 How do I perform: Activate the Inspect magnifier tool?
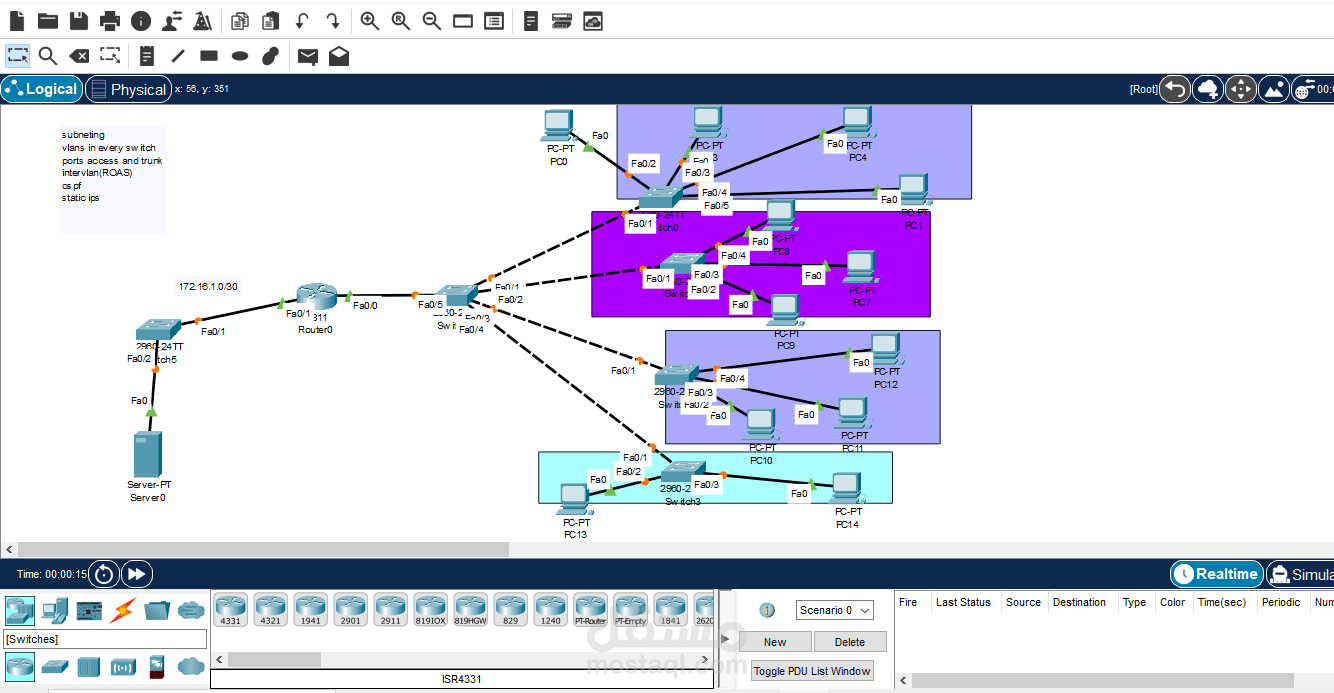pos(48,56)
